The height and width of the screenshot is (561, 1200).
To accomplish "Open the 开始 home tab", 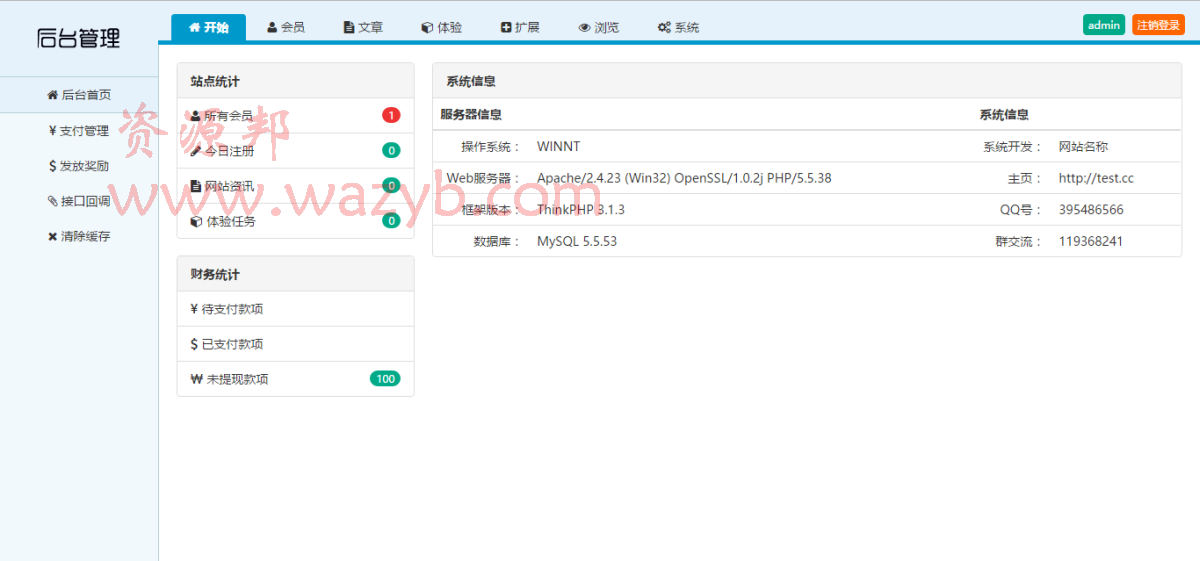I will click(x=208, y=27).
